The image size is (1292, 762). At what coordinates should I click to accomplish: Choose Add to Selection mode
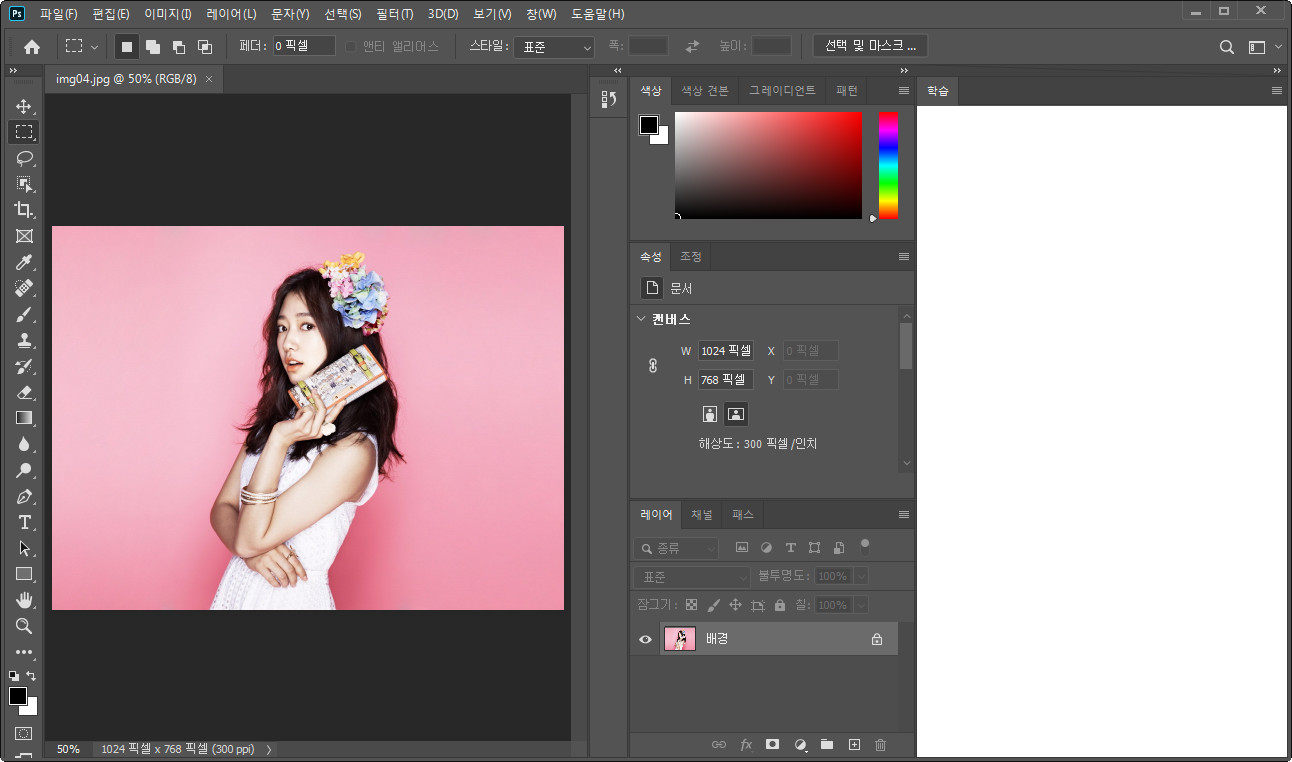(x=153, y=46)
